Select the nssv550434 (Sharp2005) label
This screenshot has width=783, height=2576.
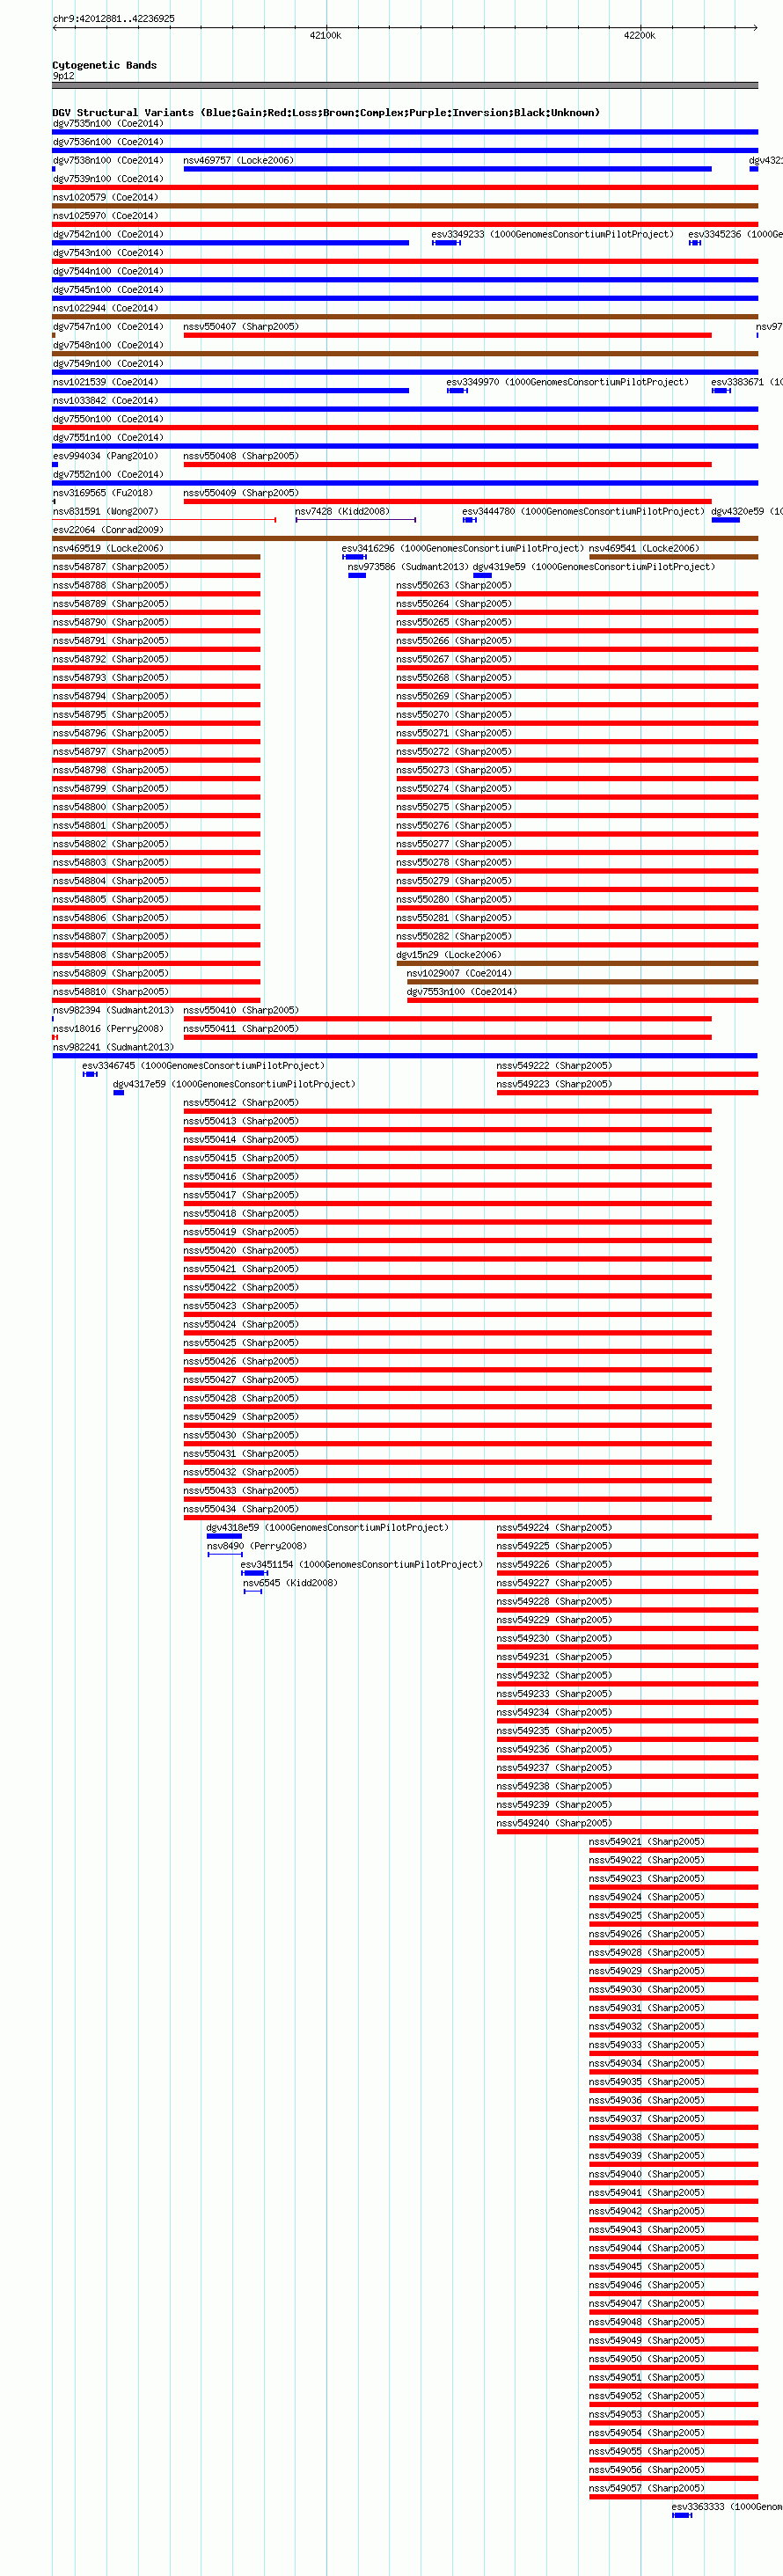tap(241, 1510)
